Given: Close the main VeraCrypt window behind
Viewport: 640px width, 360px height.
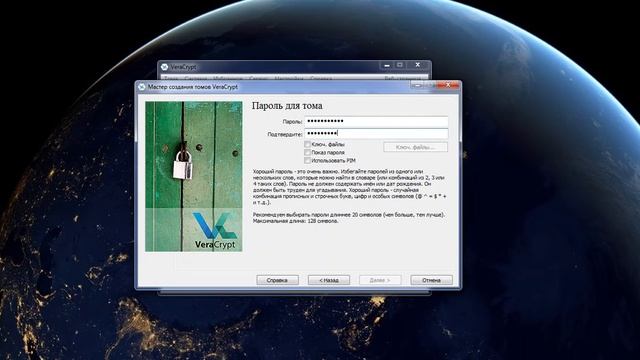Looking at the screenshot, I should 418,65.
